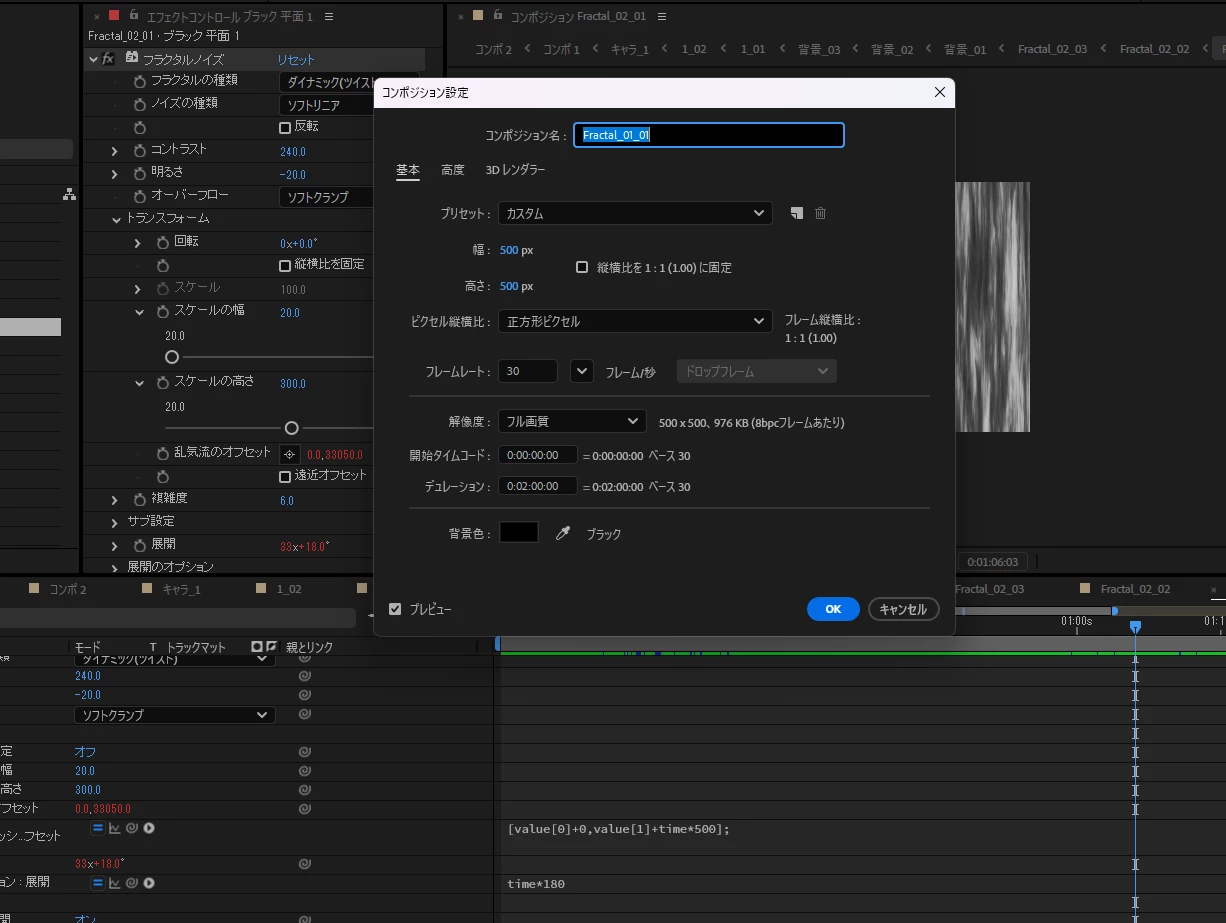The width and height of the screenshot is (1226, 923).
Task: Check the 反転 checkbox in effect controls
Action: 285,127
